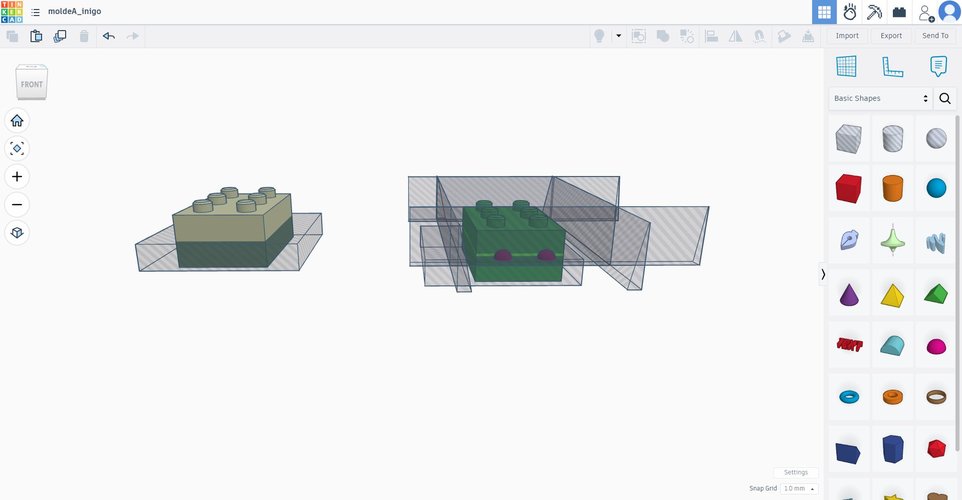
Task: Click the design name moldeA_inigo
Action: (74, 12)
